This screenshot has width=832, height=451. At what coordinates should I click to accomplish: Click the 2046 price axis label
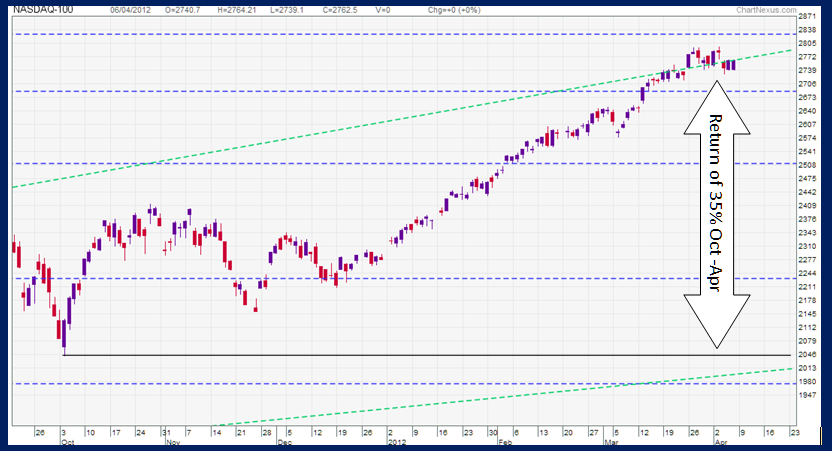[x=807, y=354]
